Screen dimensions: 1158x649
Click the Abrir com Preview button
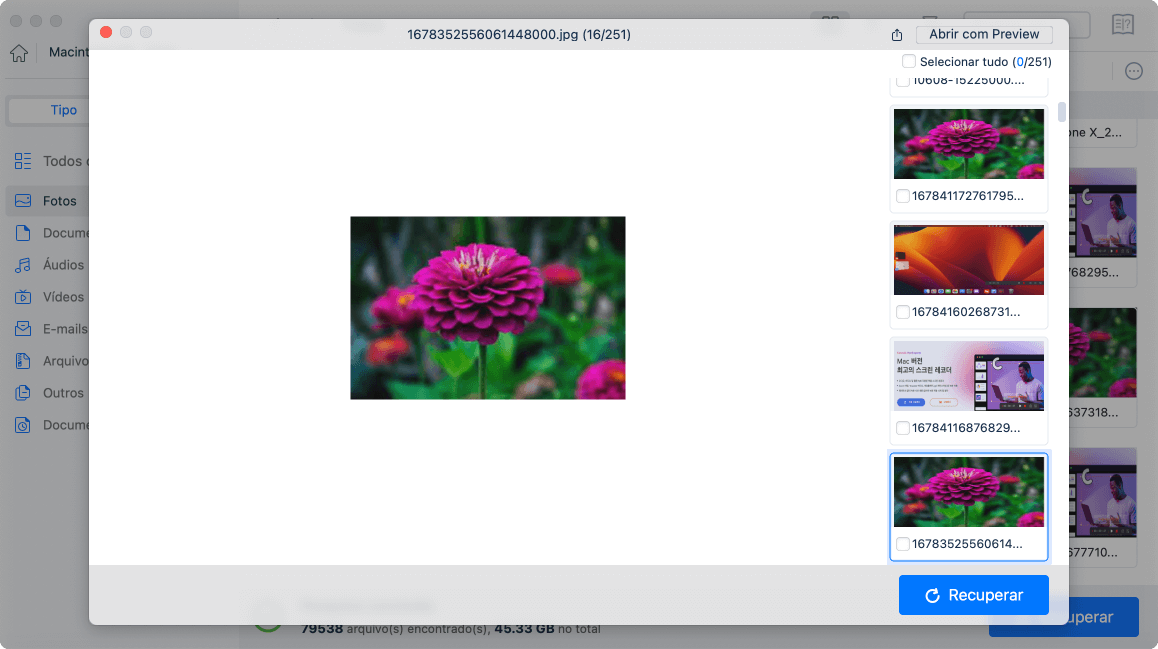(x=984, y=34)
